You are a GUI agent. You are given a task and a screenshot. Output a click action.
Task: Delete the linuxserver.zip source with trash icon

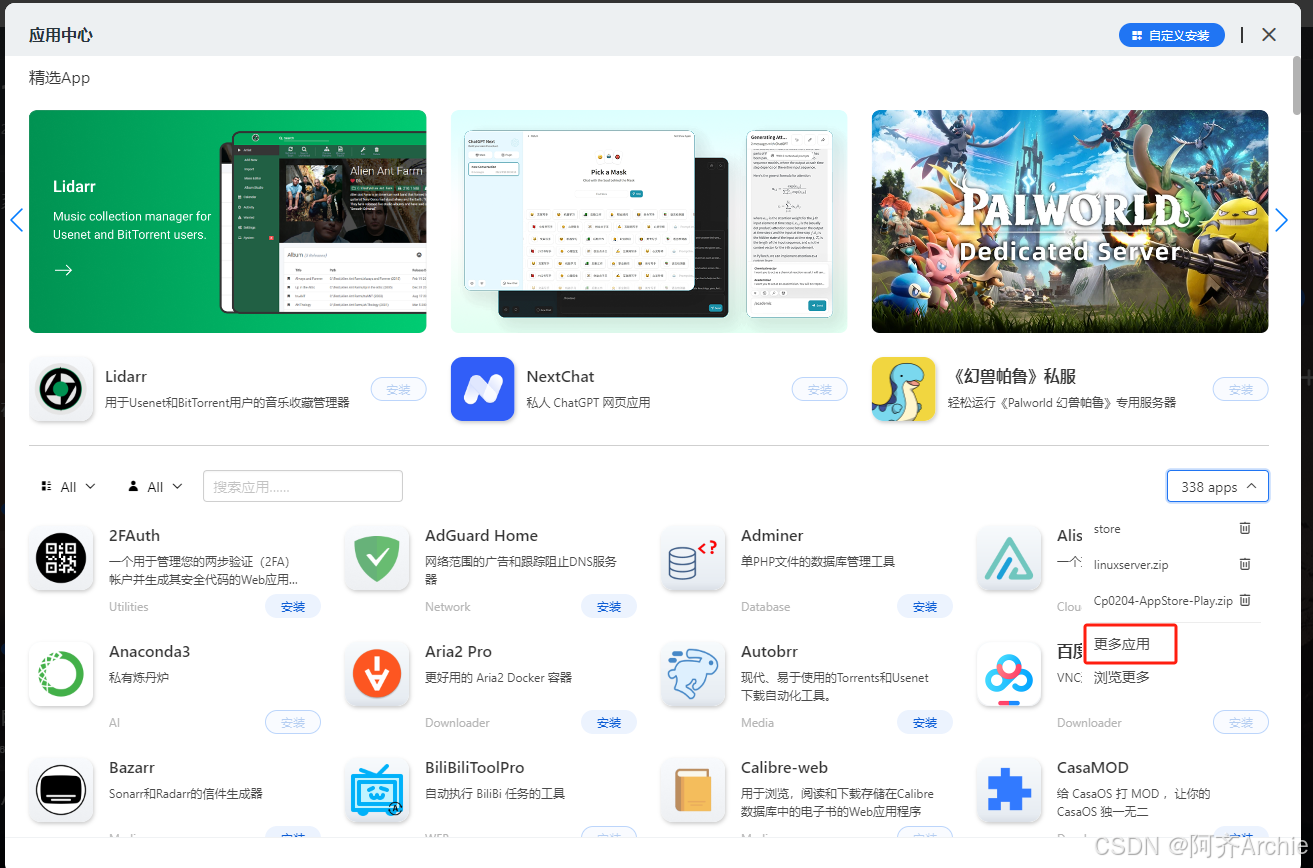coord(1245,564)
